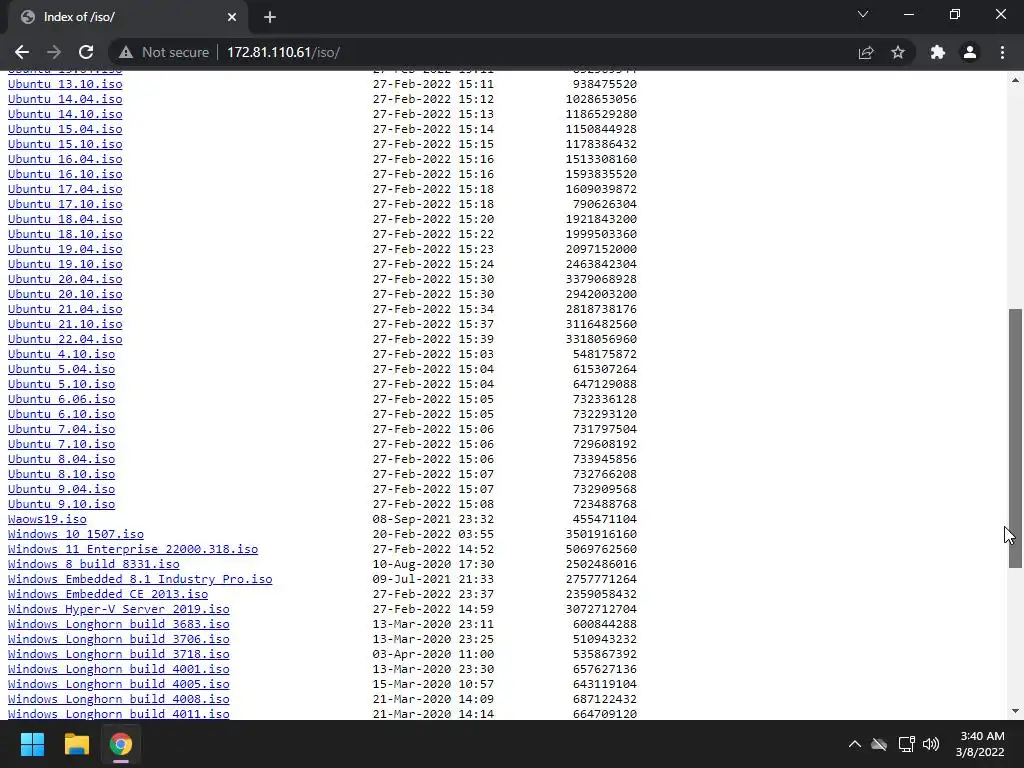1024x768 pixels.
Task: Open the network status tray icon
Action: (x=906, y=744)
